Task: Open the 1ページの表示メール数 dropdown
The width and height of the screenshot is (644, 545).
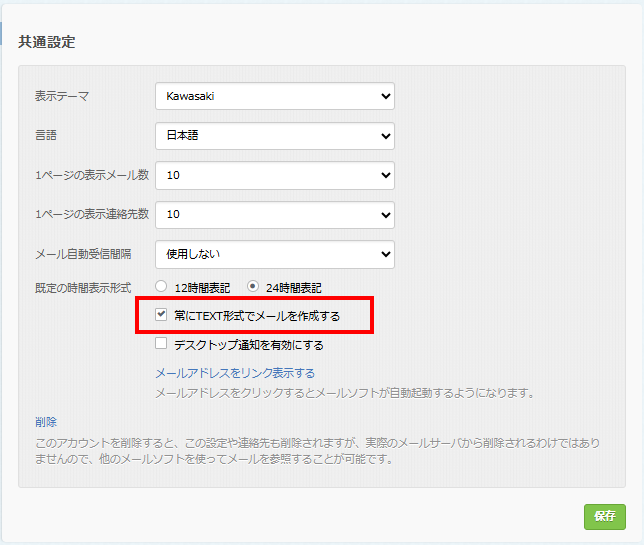Action: [x=275, y=175]
